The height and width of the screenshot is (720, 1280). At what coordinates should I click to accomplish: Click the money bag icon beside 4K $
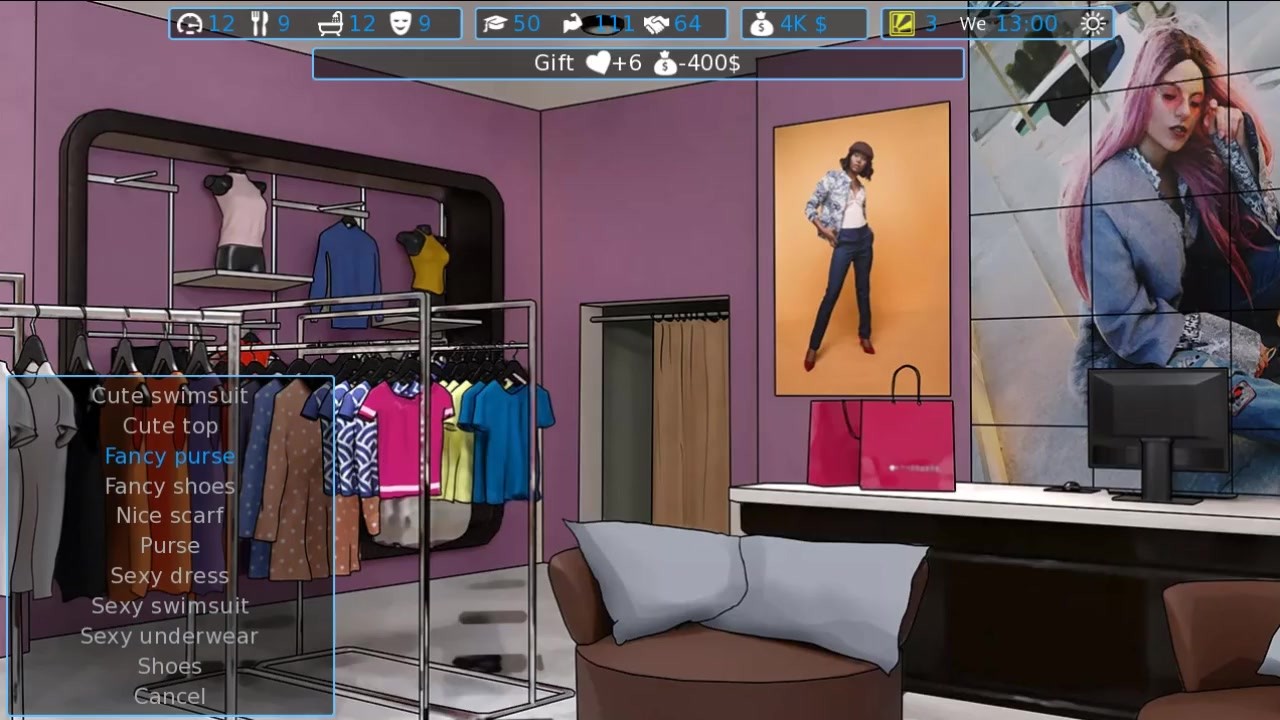pos(762,24)
